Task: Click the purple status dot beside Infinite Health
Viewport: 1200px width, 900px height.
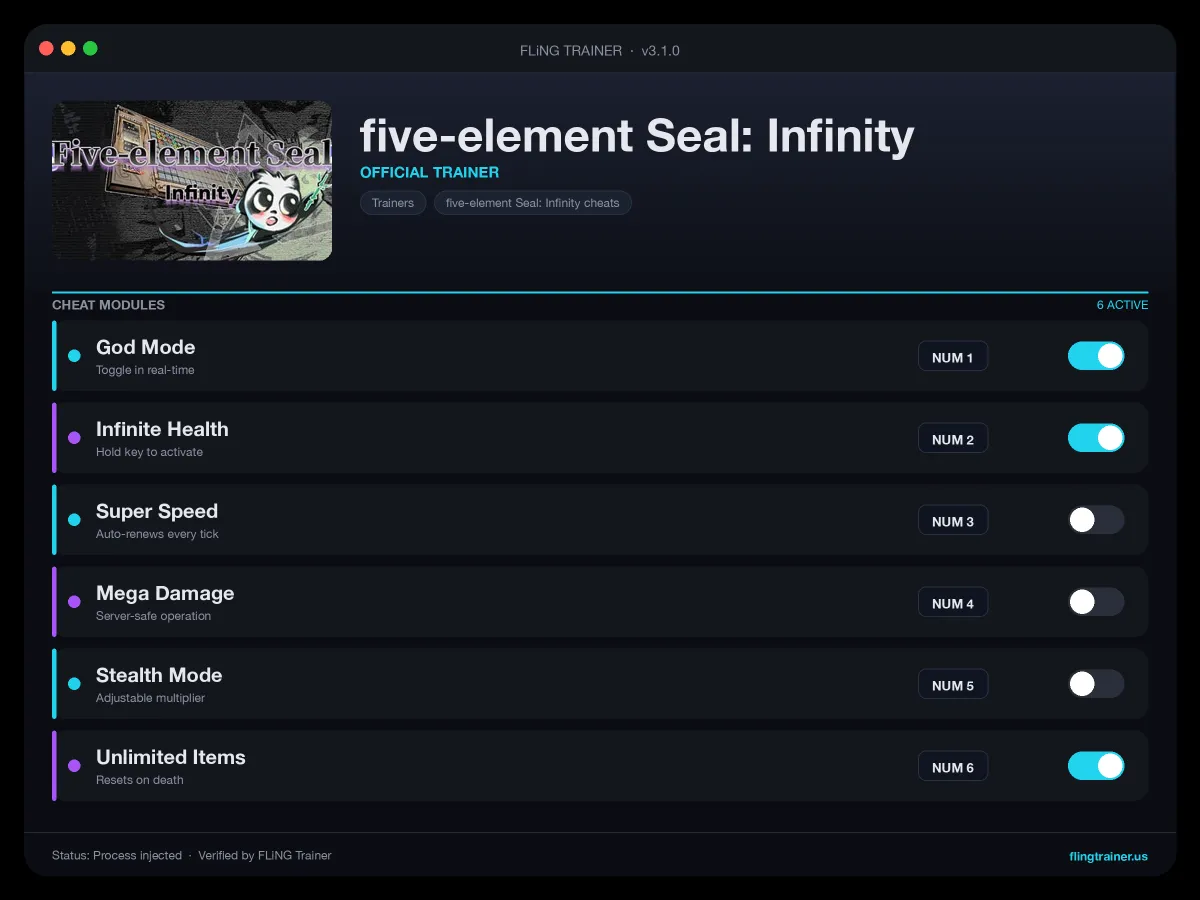Action: (x=74, y=438)
